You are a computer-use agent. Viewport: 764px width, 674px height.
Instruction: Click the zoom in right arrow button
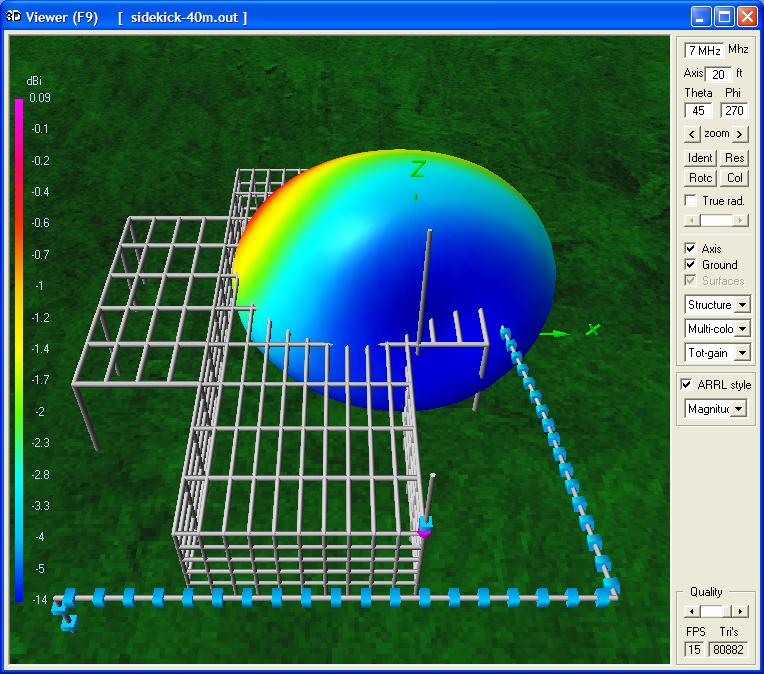740,134
